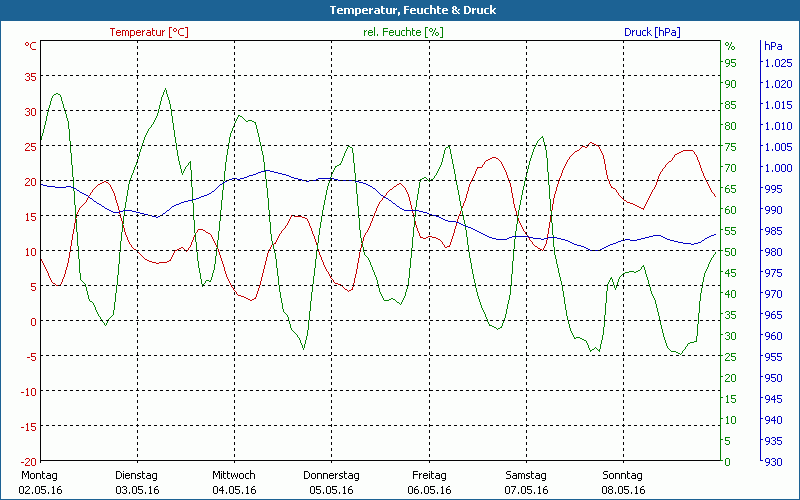Click the date '05.05.16'
Screen dimensions: 800x500
[331, 490]
